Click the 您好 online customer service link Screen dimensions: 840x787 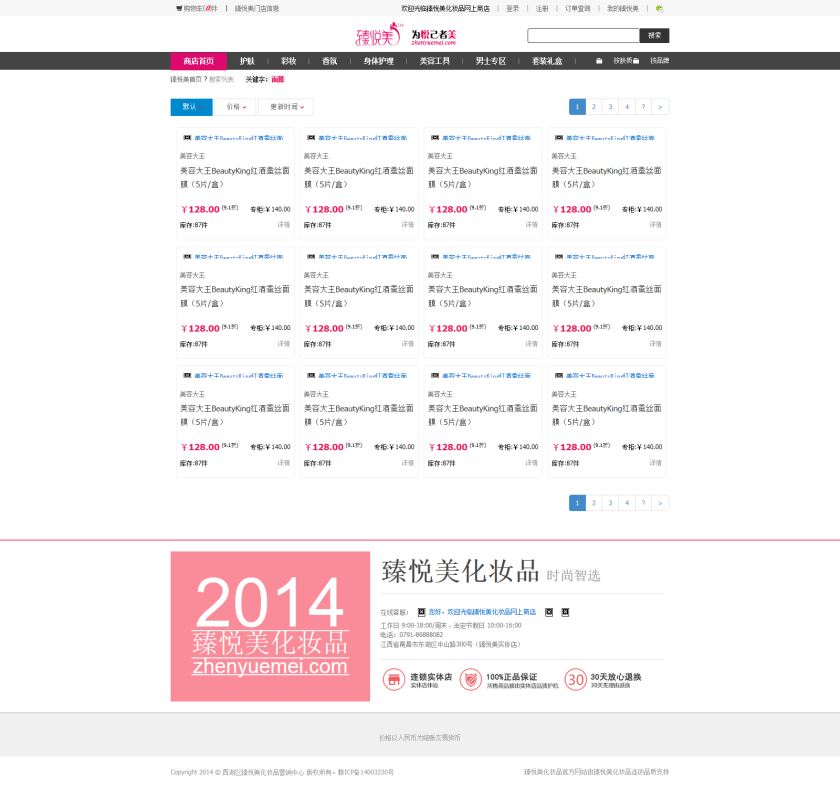pos(482,612)
